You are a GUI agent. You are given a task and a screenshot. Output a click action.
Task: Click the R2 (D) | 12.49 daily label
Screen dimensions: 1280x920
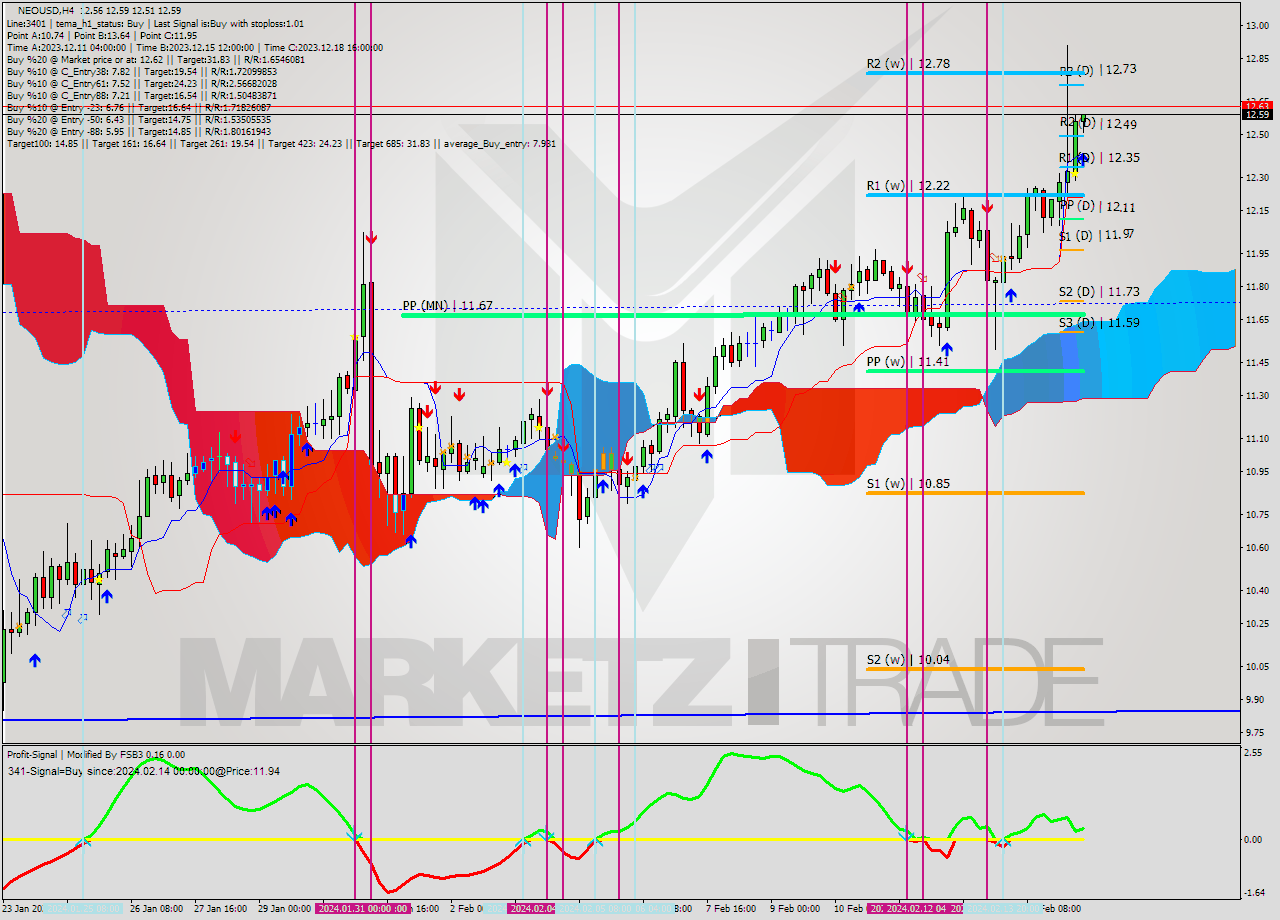(1098, 124)
